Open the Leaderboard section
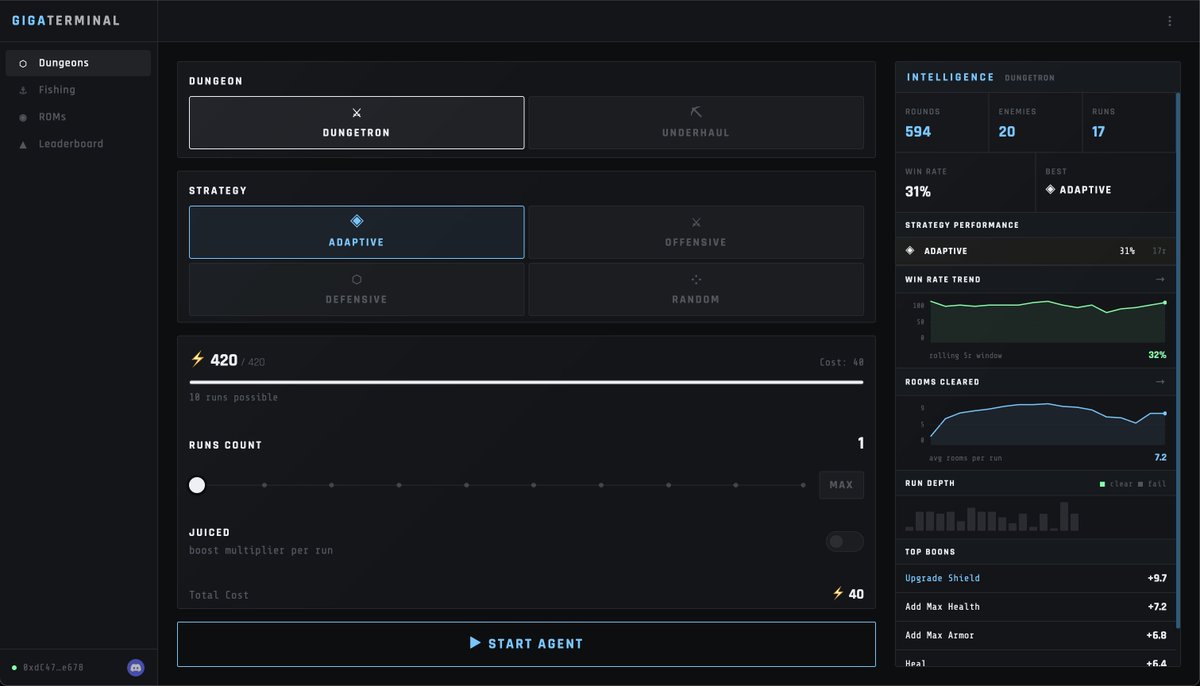The height and width of the screenshot is (686, 1200). click(78, 144)
